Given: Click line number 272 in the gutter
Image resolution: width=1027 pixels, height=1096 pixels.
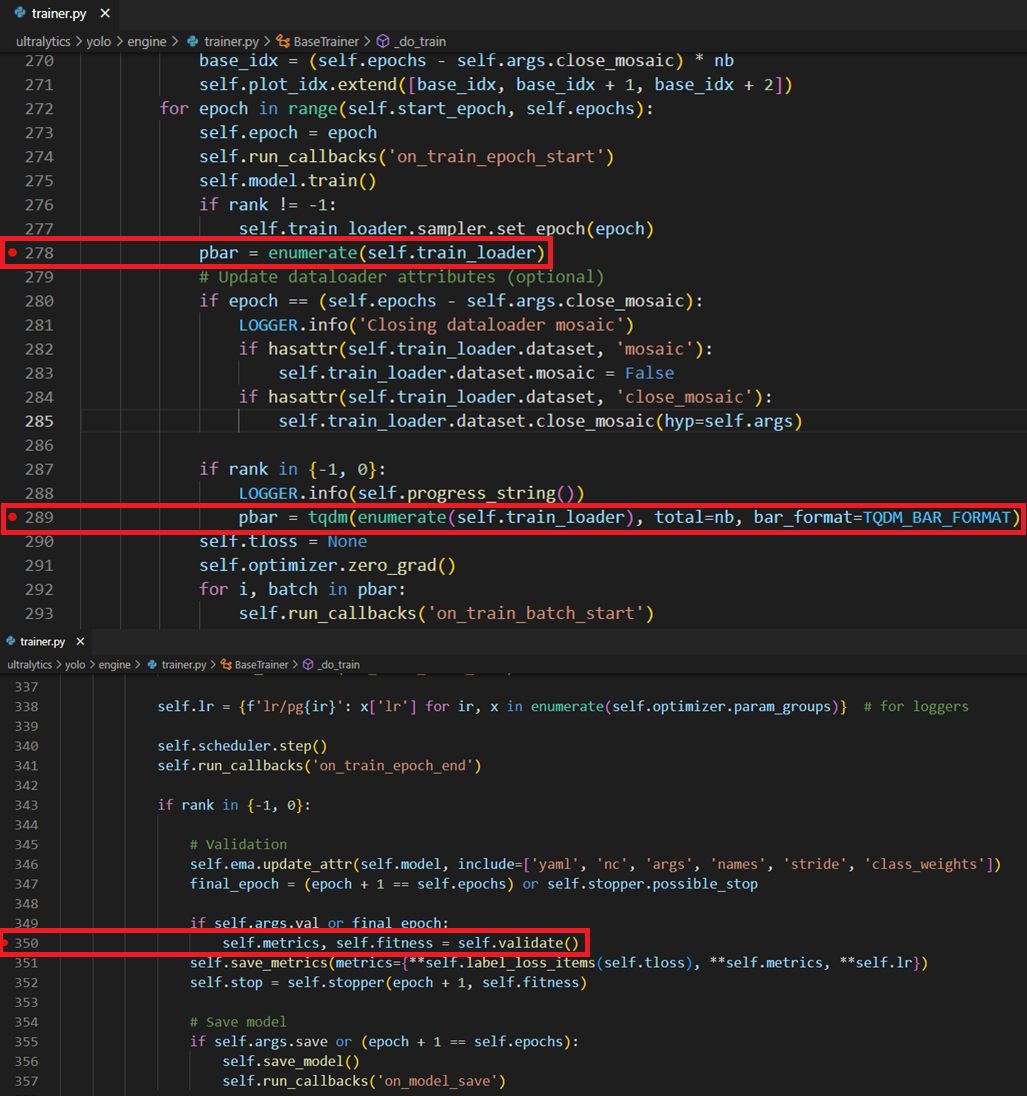Looking at the screenshot, I should pyautogui.click(x=39, y=109).
